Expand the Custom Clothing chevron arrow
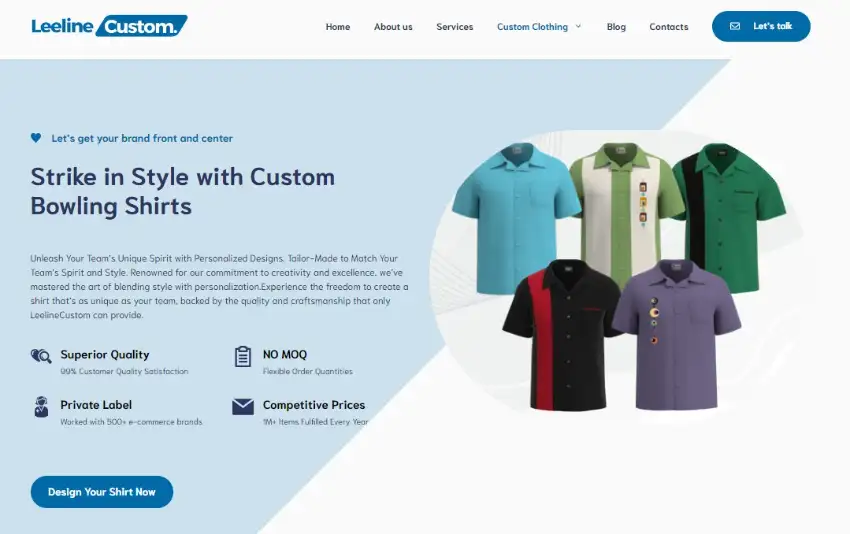Screen dimensions: 850x534 pos(578,26)
